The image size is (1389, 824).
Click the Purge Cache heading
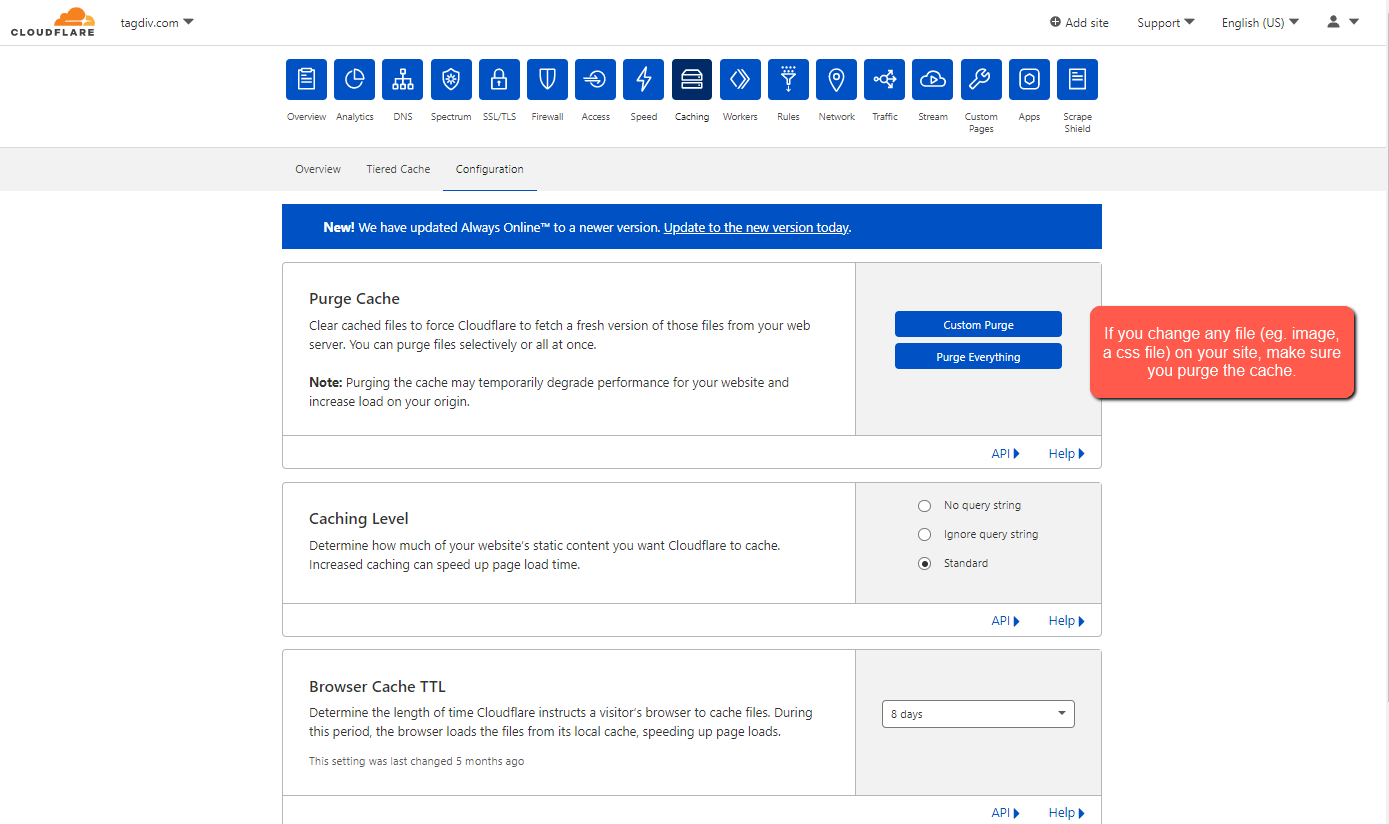354,298
